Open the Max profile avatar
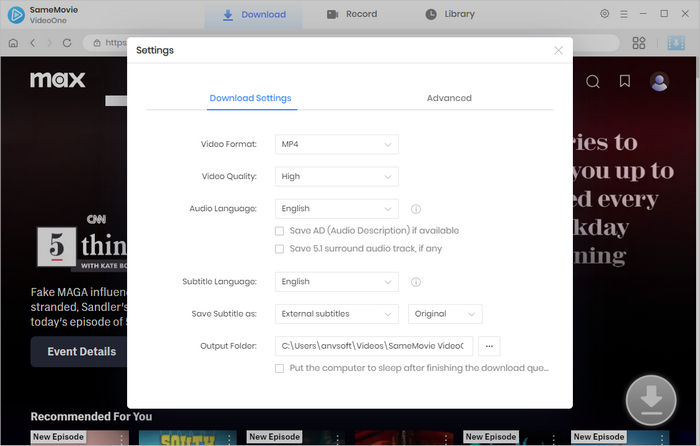The width and height of the screenshot is (700, 446). pyautogui.click(x=659, y=82)
